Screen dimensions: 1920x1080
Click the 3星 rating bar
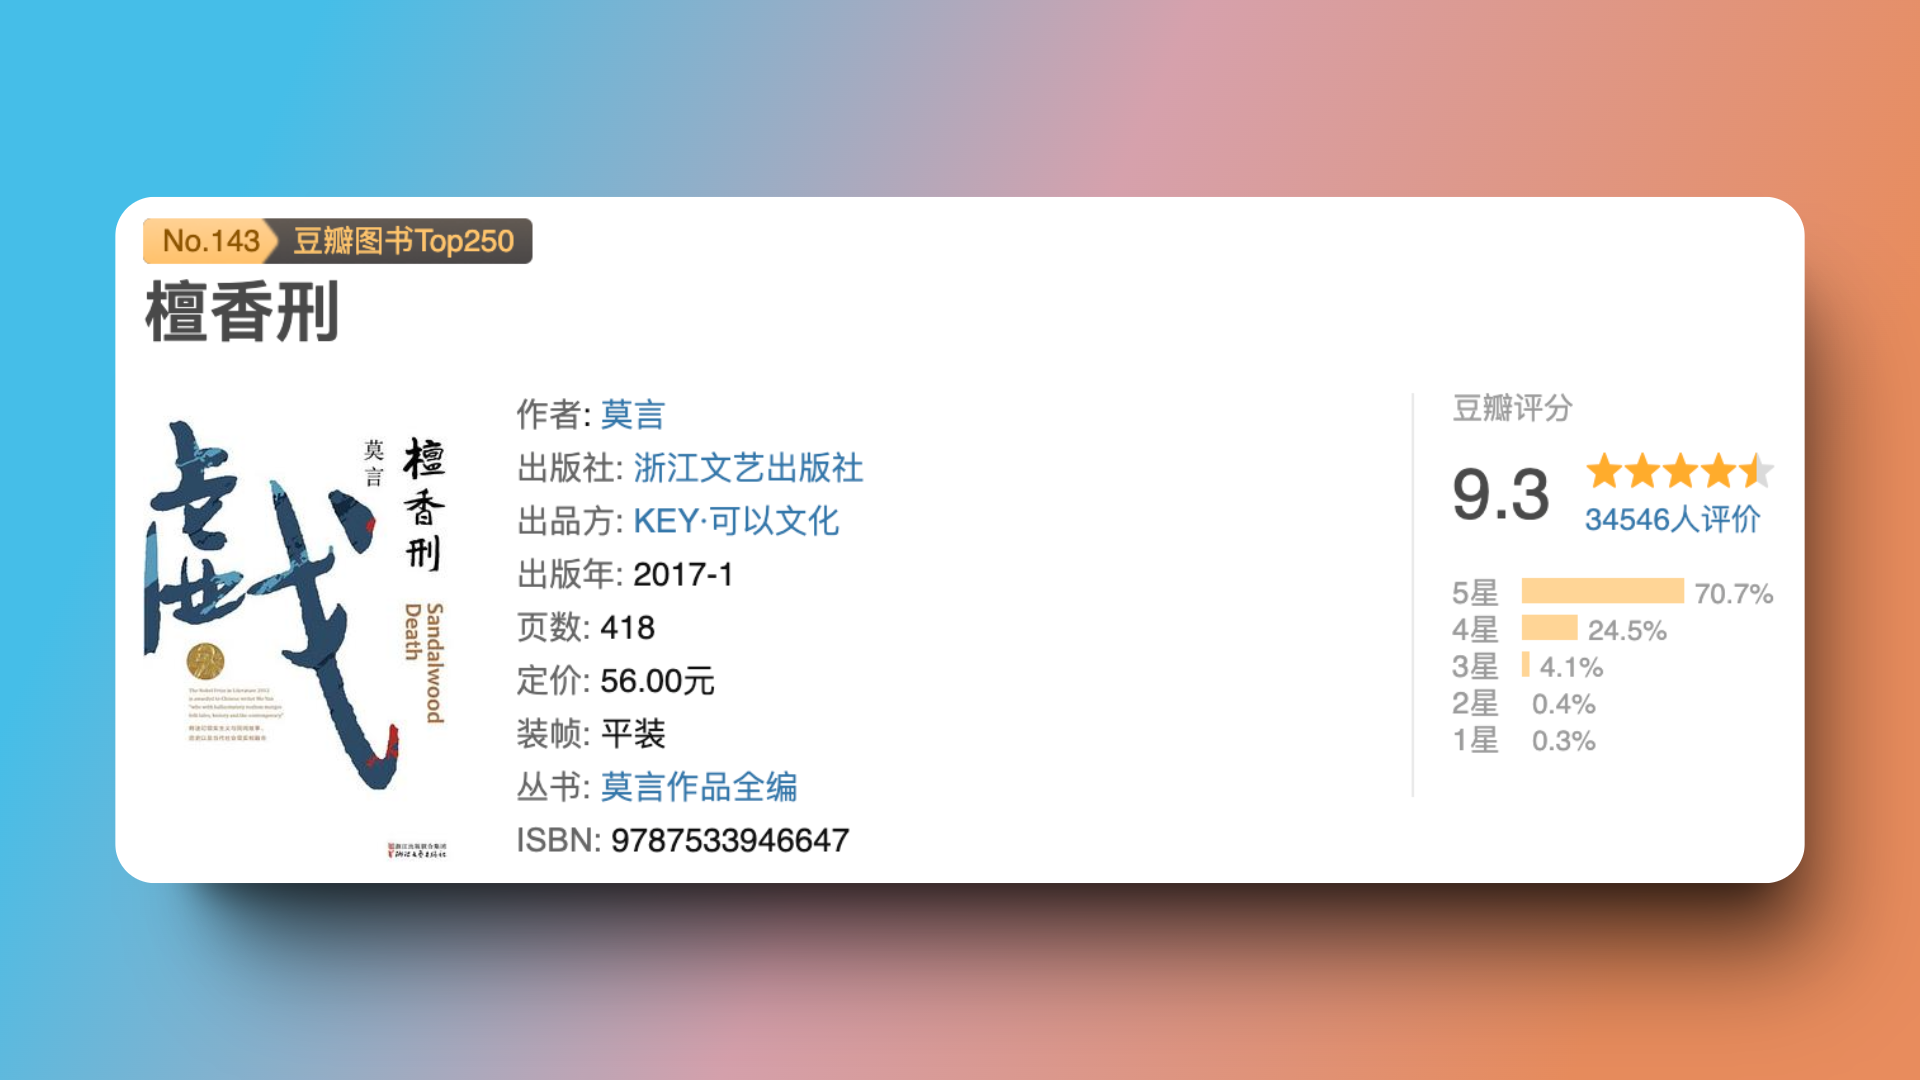(1526, 665)
